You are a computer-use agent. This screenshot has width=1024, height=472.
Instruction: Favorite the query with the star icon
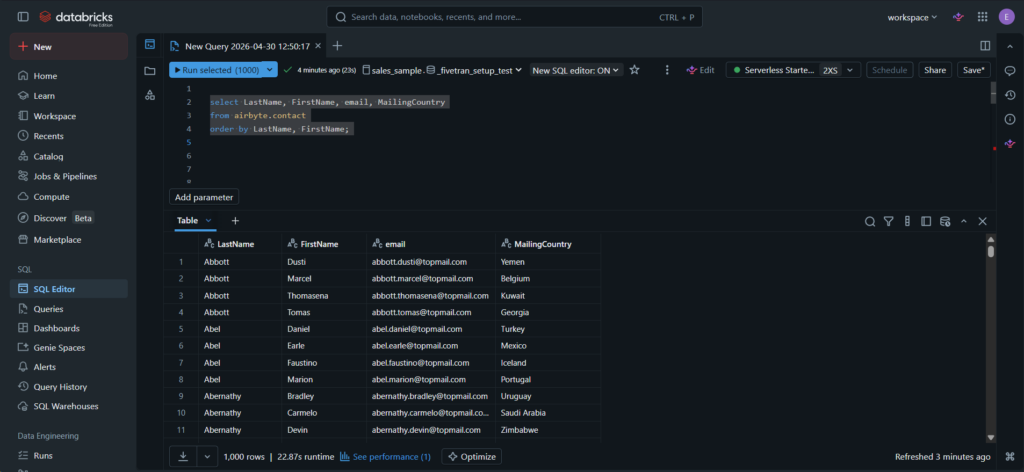(x=634, y=70)
